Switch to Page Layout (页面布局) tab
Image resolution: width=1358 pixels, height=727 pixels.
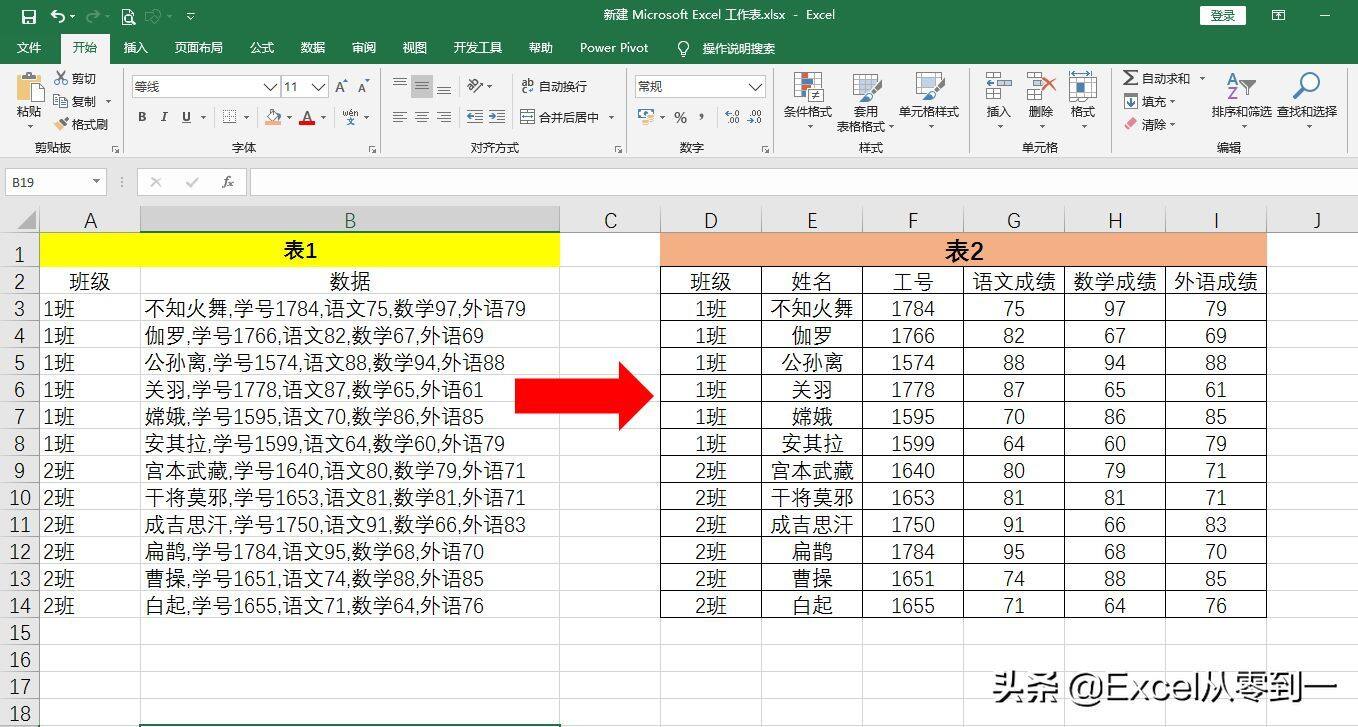[198, 48]
